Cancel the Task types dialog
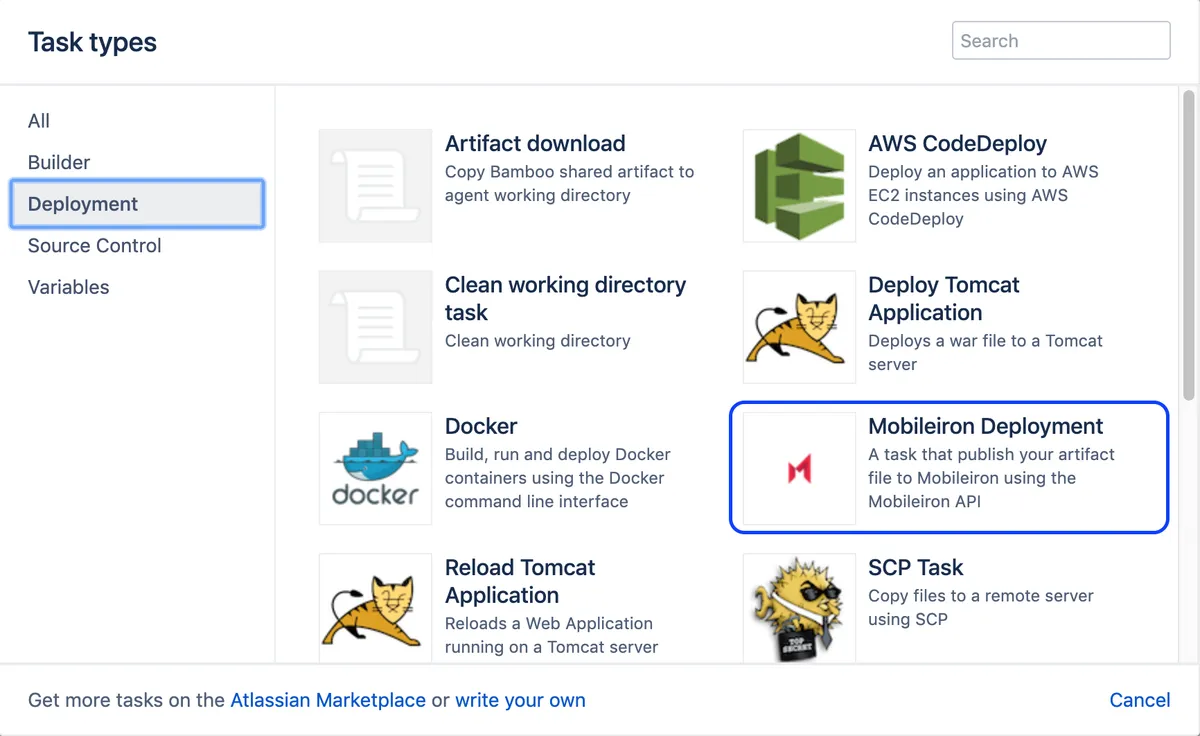 click(x=1140, y=700)
